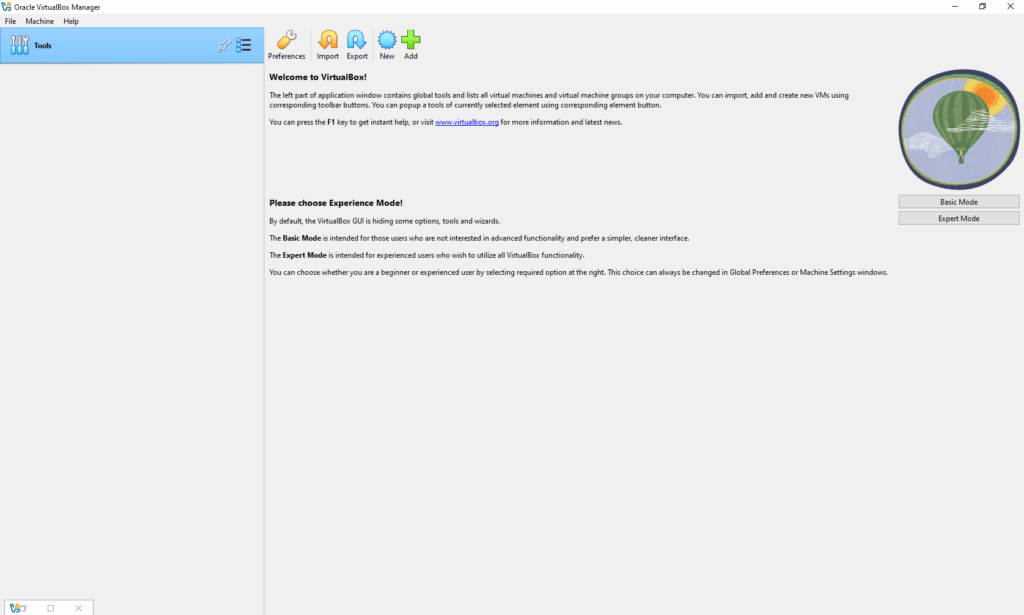Create a New virtual machine
Viewport: 1024px width, 615px height.
click(387, 44)
